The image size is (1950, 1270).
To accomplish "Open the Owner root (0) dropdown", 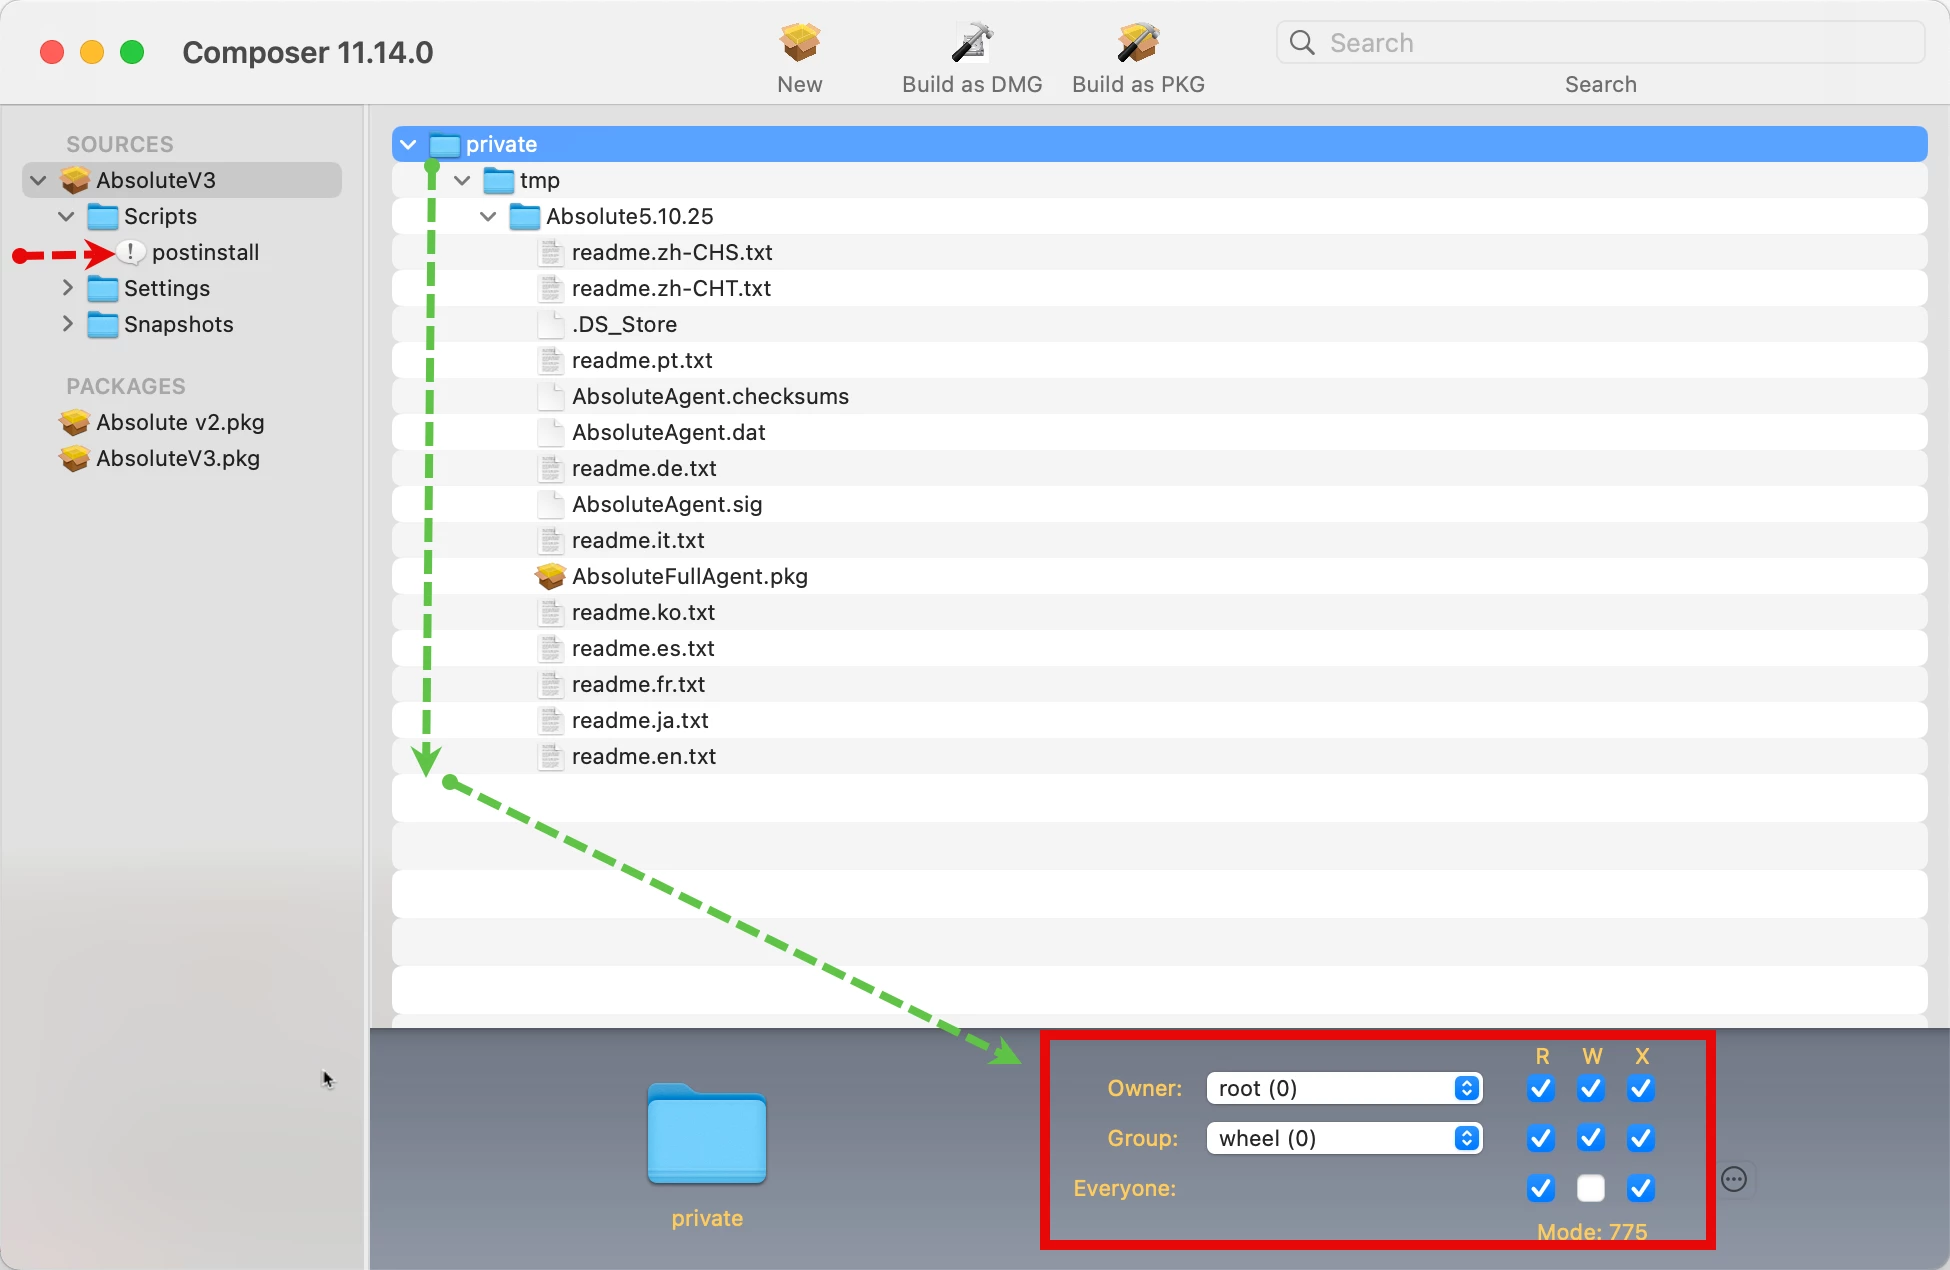I will pyautogui.click(x=1344, y=1088).
